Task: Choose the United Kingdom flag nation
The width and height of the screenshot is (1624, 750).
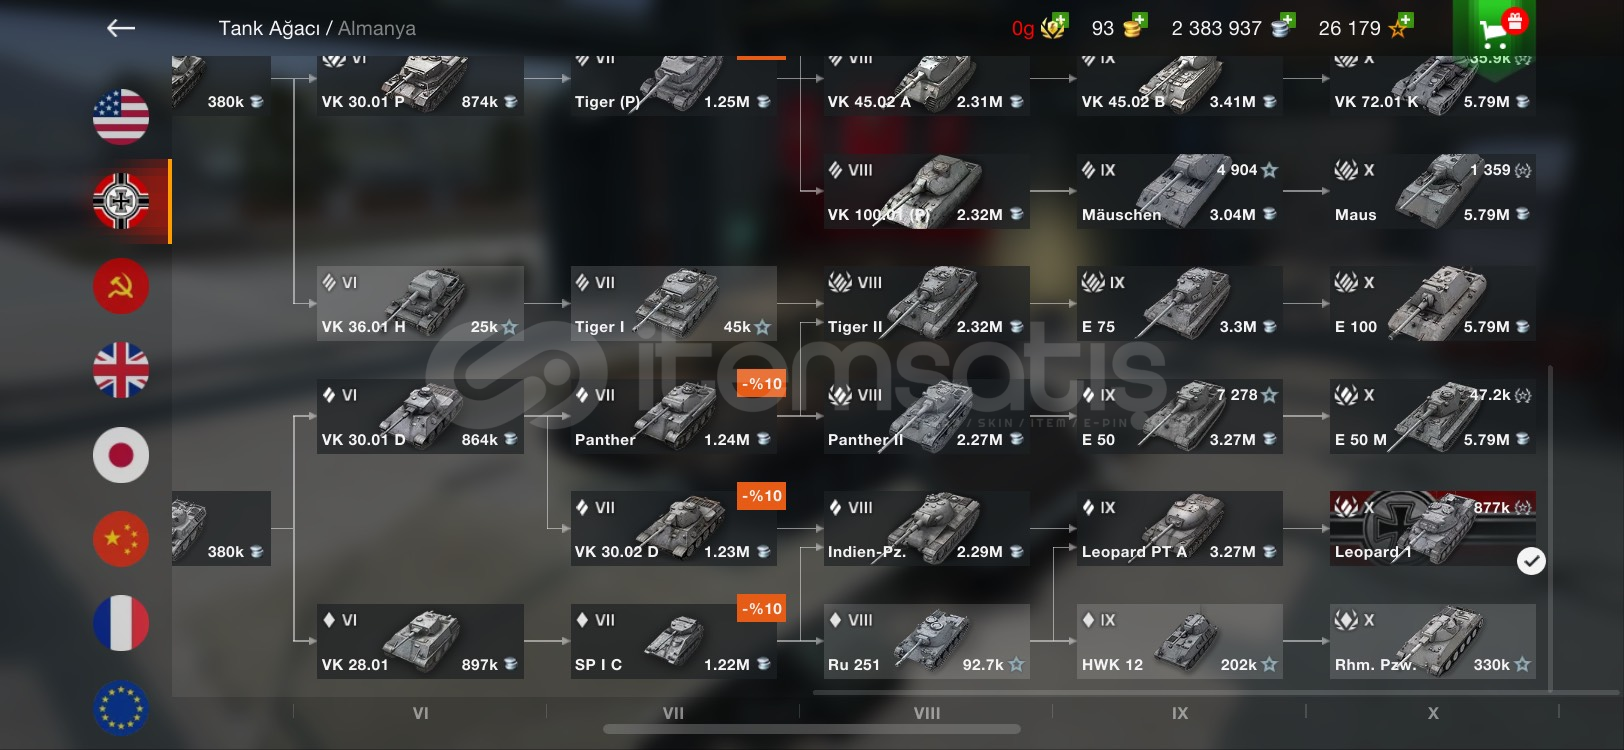Action: click(x=121, y=370)
